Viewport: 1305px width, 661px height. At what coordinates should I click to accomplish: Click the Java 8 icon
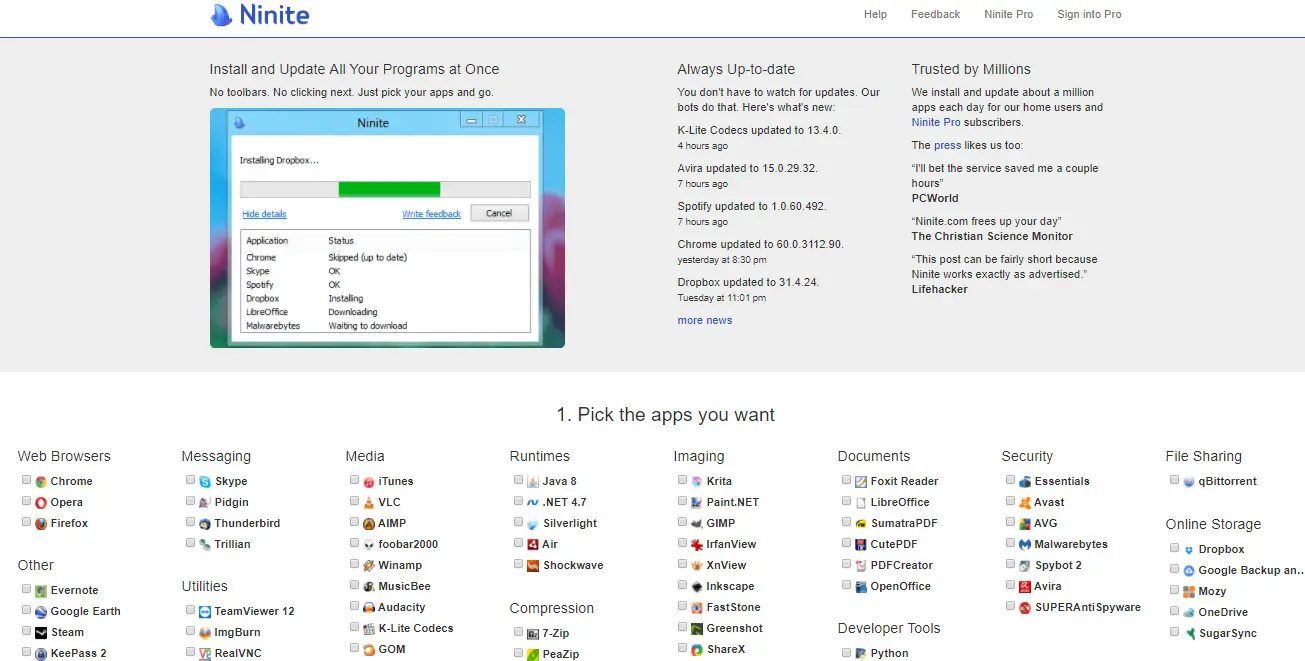pyautogui.click(x=533, y=482)
